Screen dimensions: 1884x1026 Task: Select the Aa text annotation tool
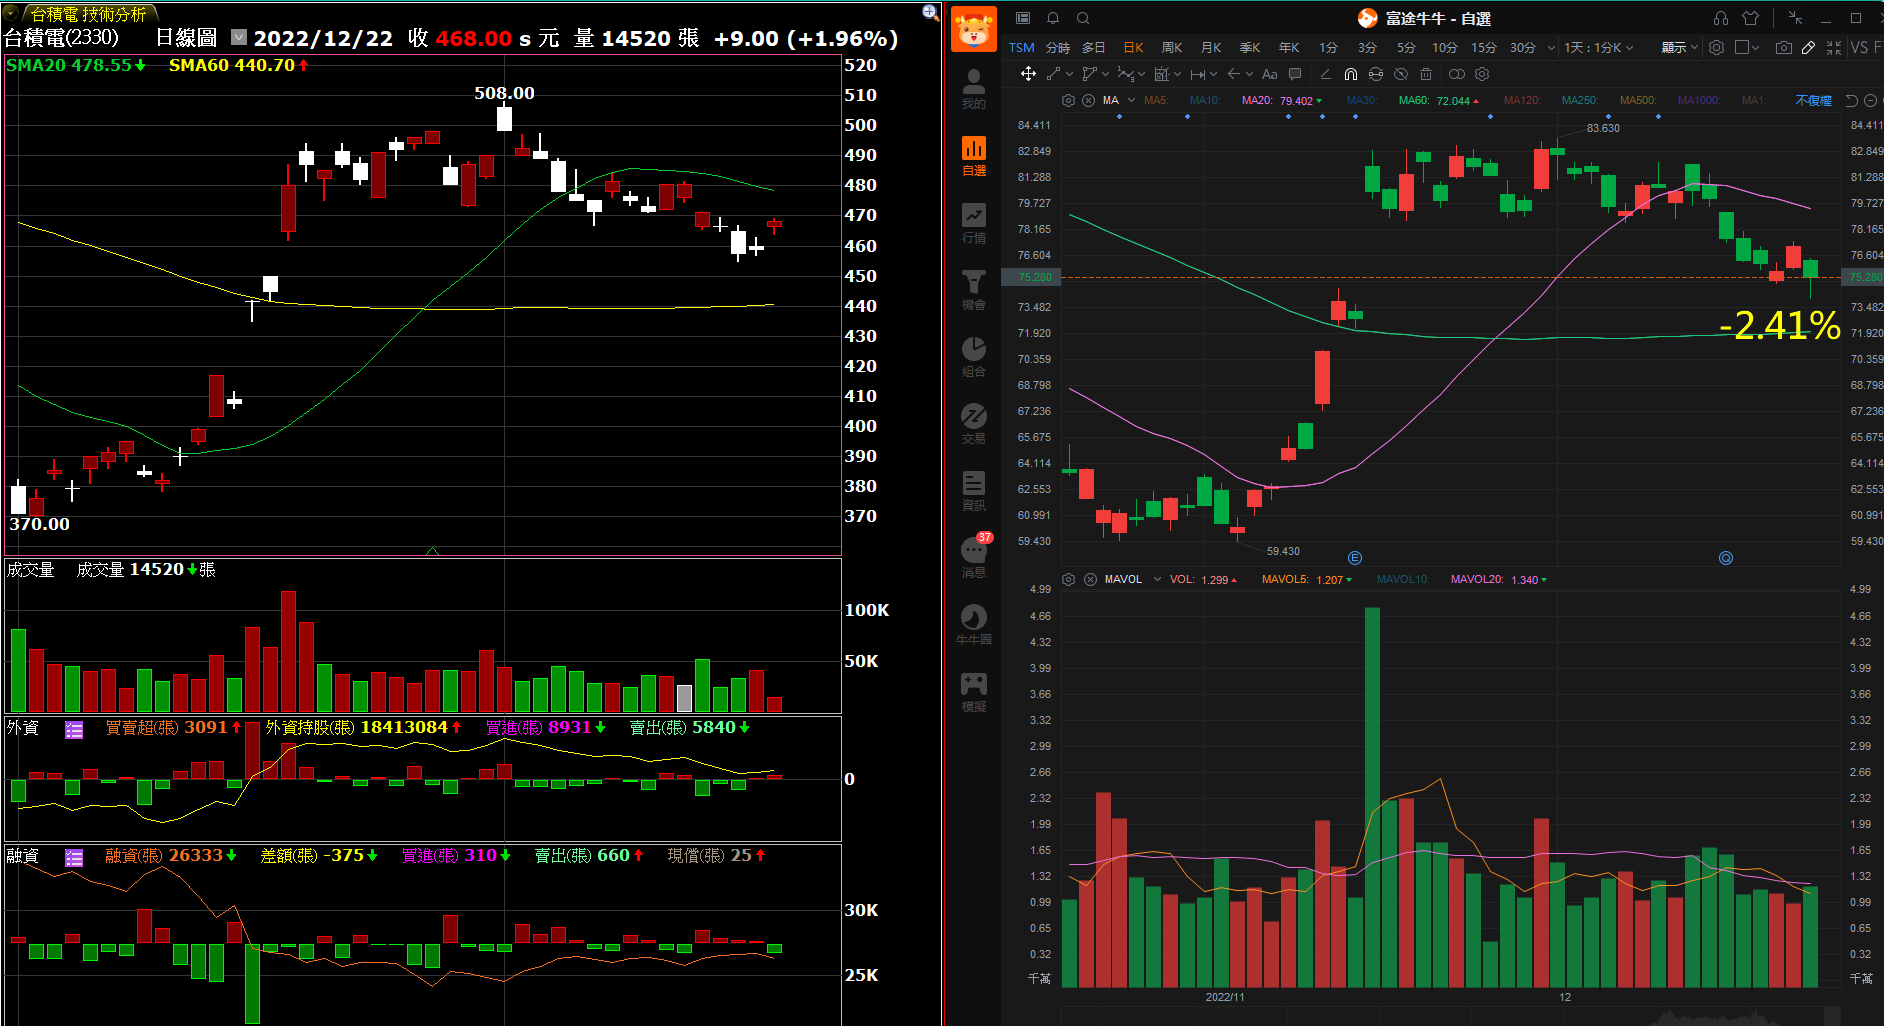pyautogui.click(x=1270, y=74)
